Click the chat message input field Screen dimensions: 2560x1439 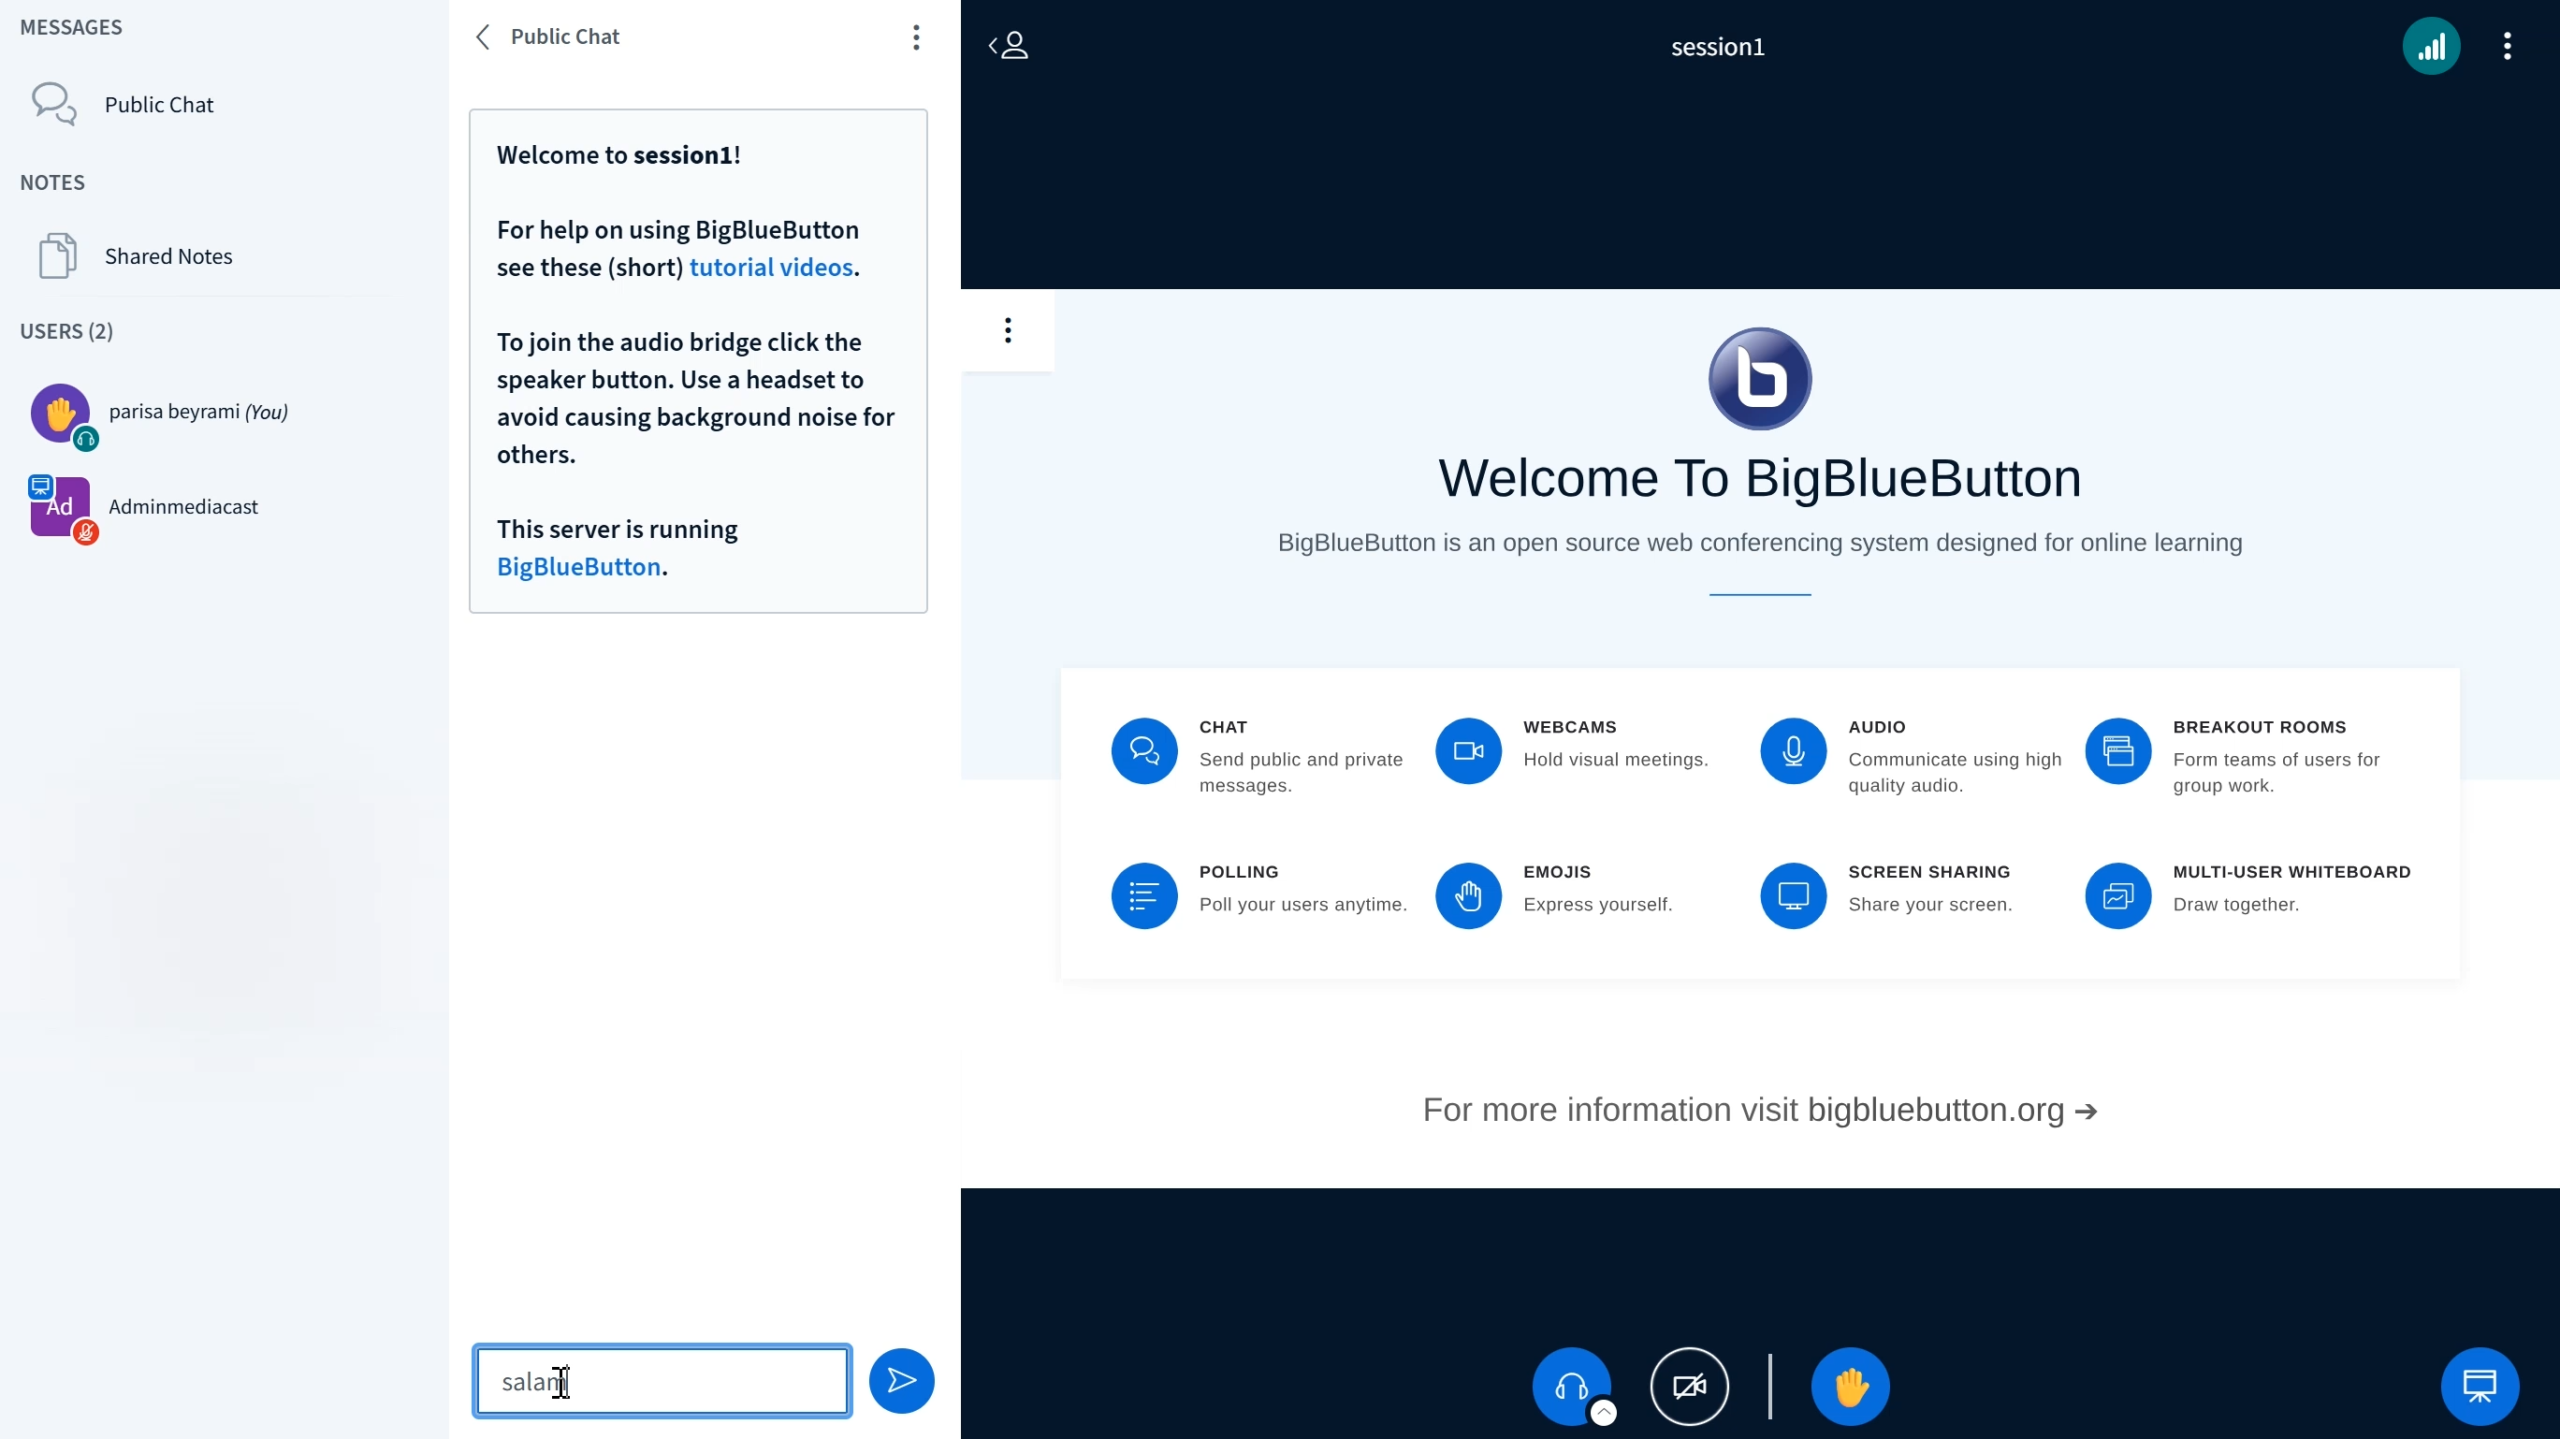coord(662,1381)
